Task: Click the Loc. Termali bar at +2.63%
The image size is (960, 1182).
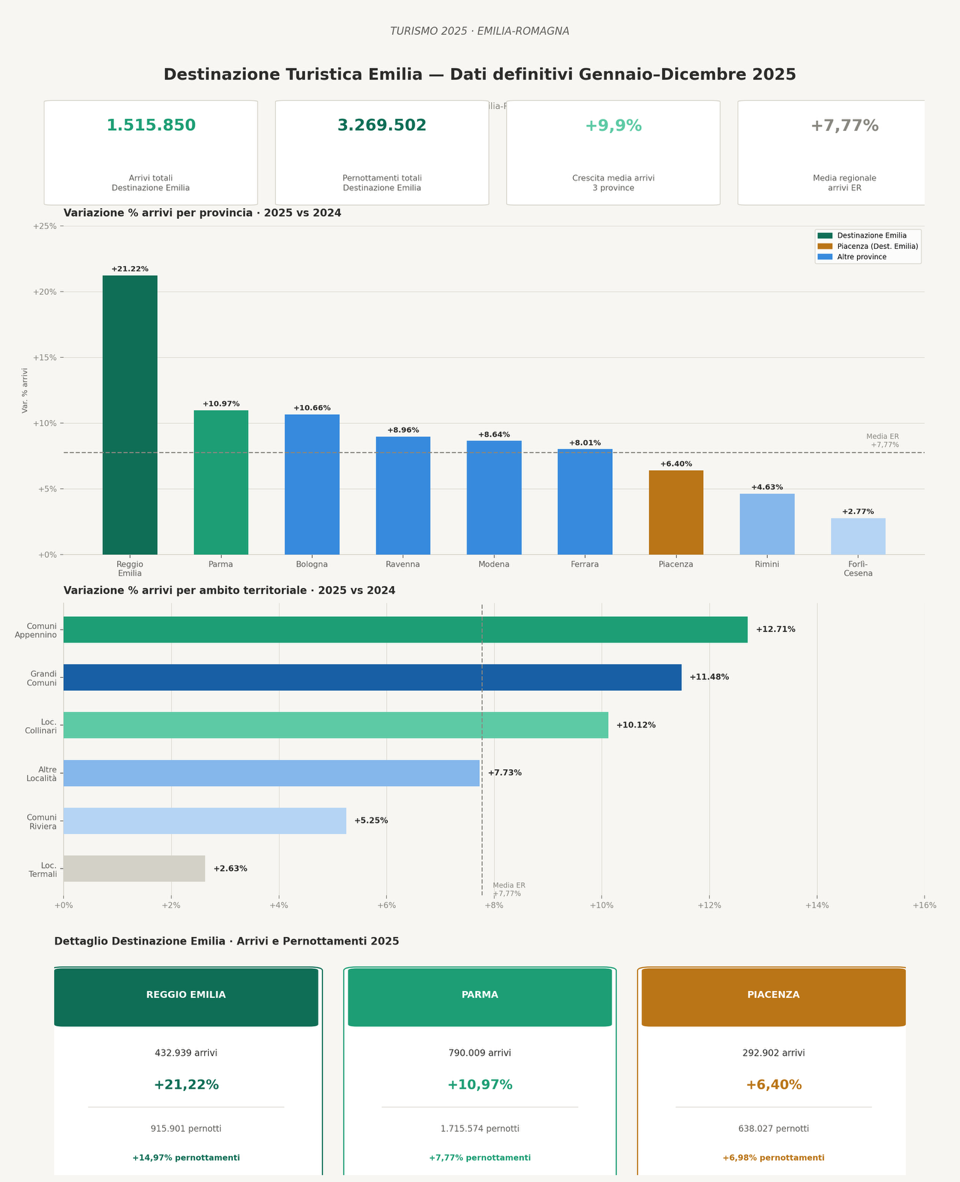Action: (134, 869)
